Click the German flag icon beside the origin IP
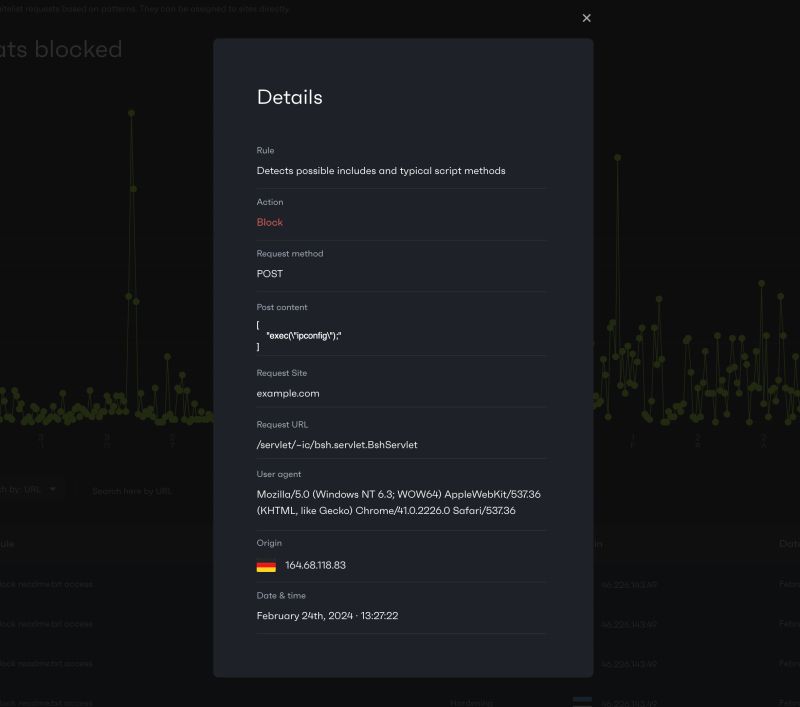Screen dimensions: 800x707 265,564
